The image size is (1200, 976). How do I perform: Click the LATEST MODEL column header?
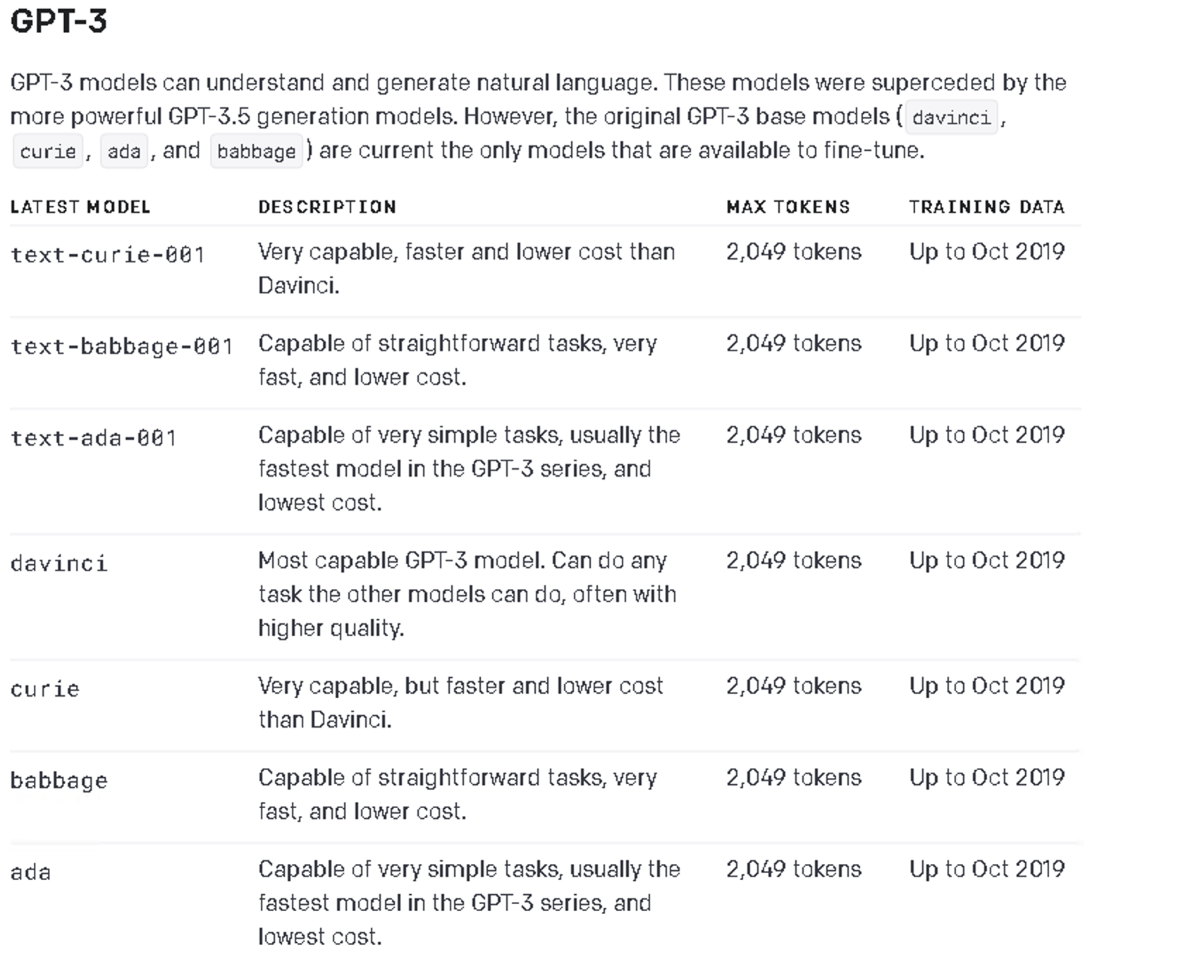80,207
